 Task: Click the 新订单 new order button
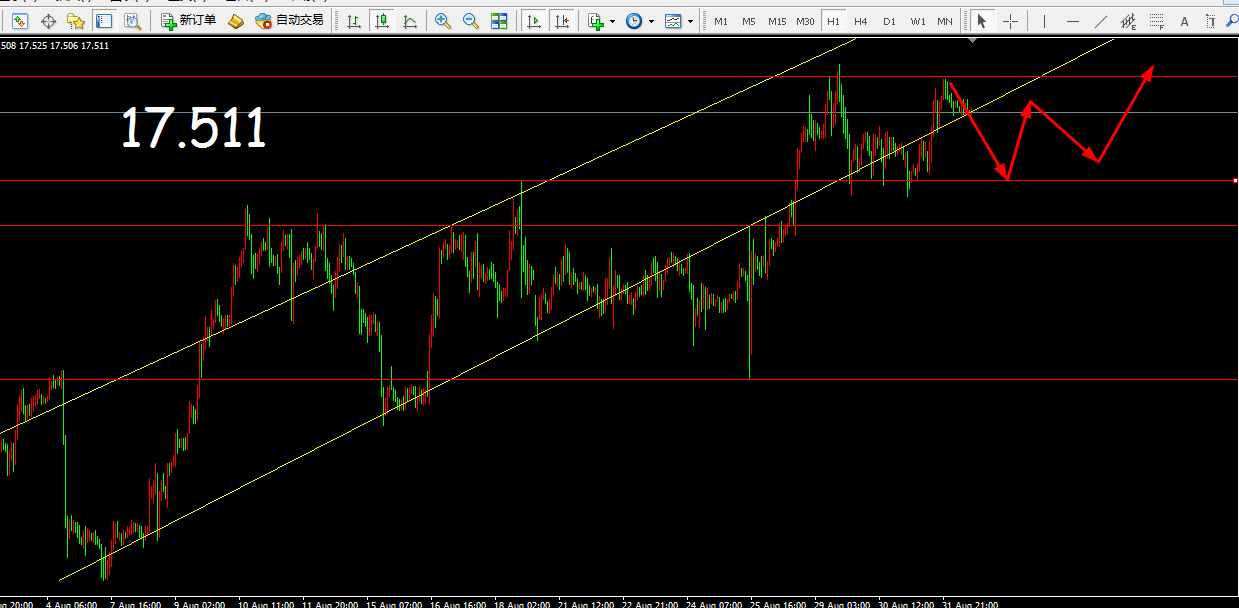click(x=188, y=21)
